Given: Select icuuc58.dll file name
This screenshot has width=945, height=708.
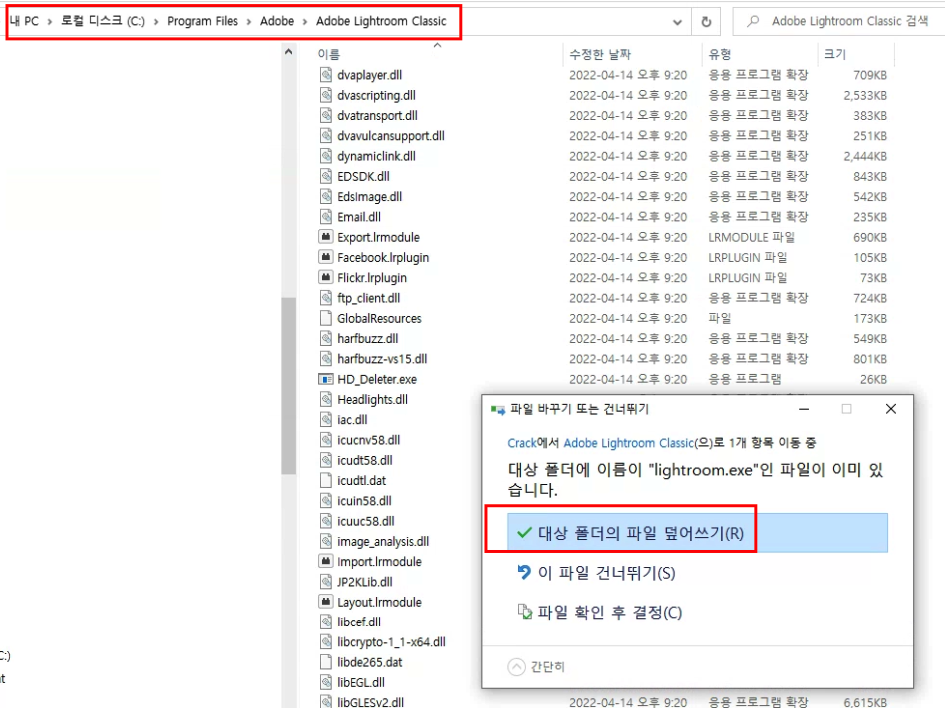Looking at the screenshot, I should pos(366,521).
